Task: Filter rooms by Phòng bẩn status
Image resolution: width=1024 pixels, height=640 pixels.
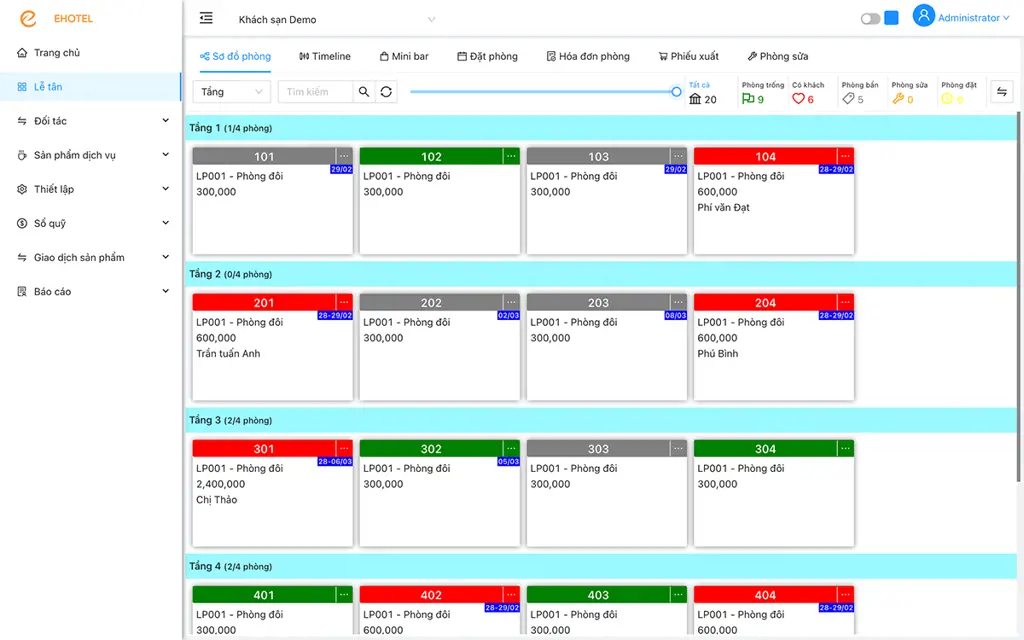Action: [859, 93]
